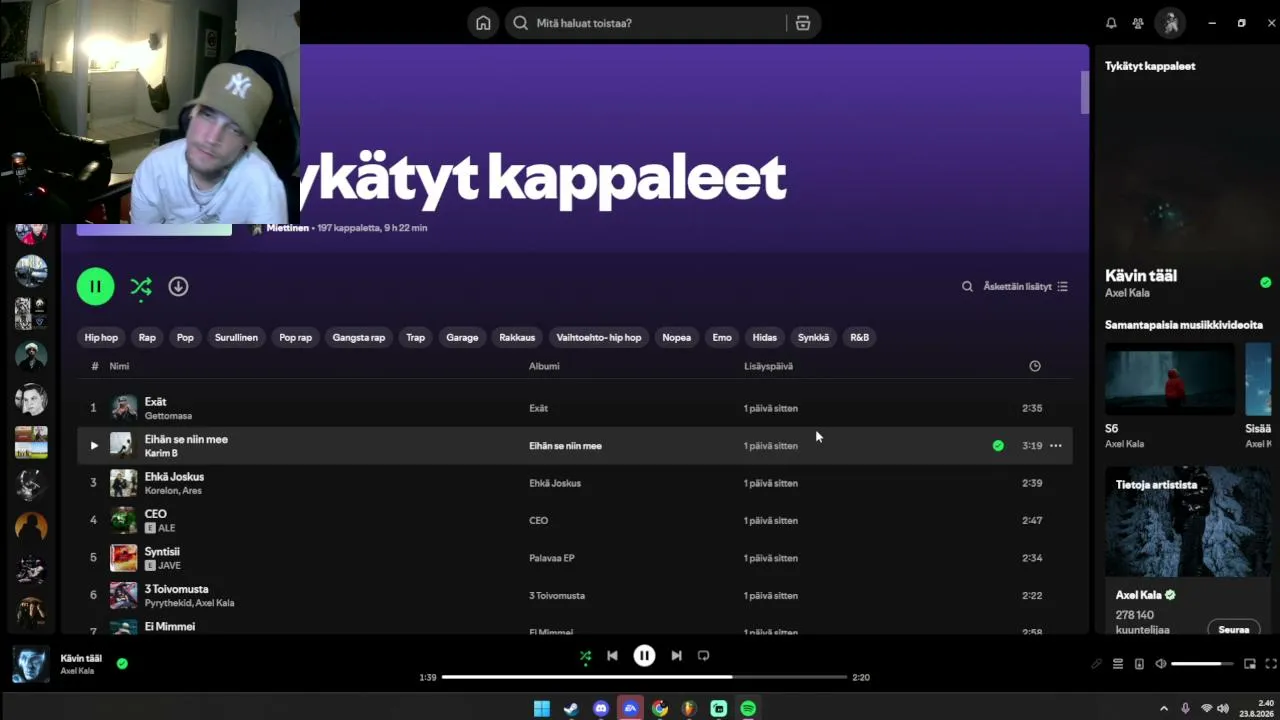
Task: Select the Ehkä Joskus track title
Action: click(174, 477)
